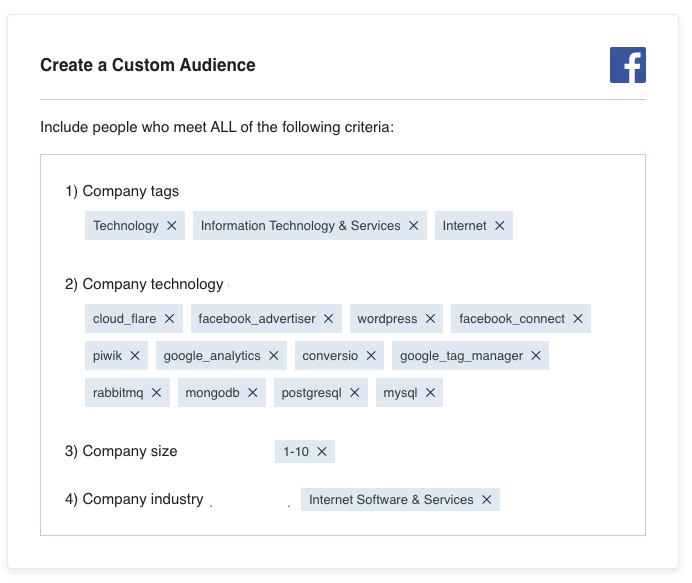The width and height of the screenshot is (692, 583).
Task: Select the facebook_advertiser chip text
Action: 257,319
